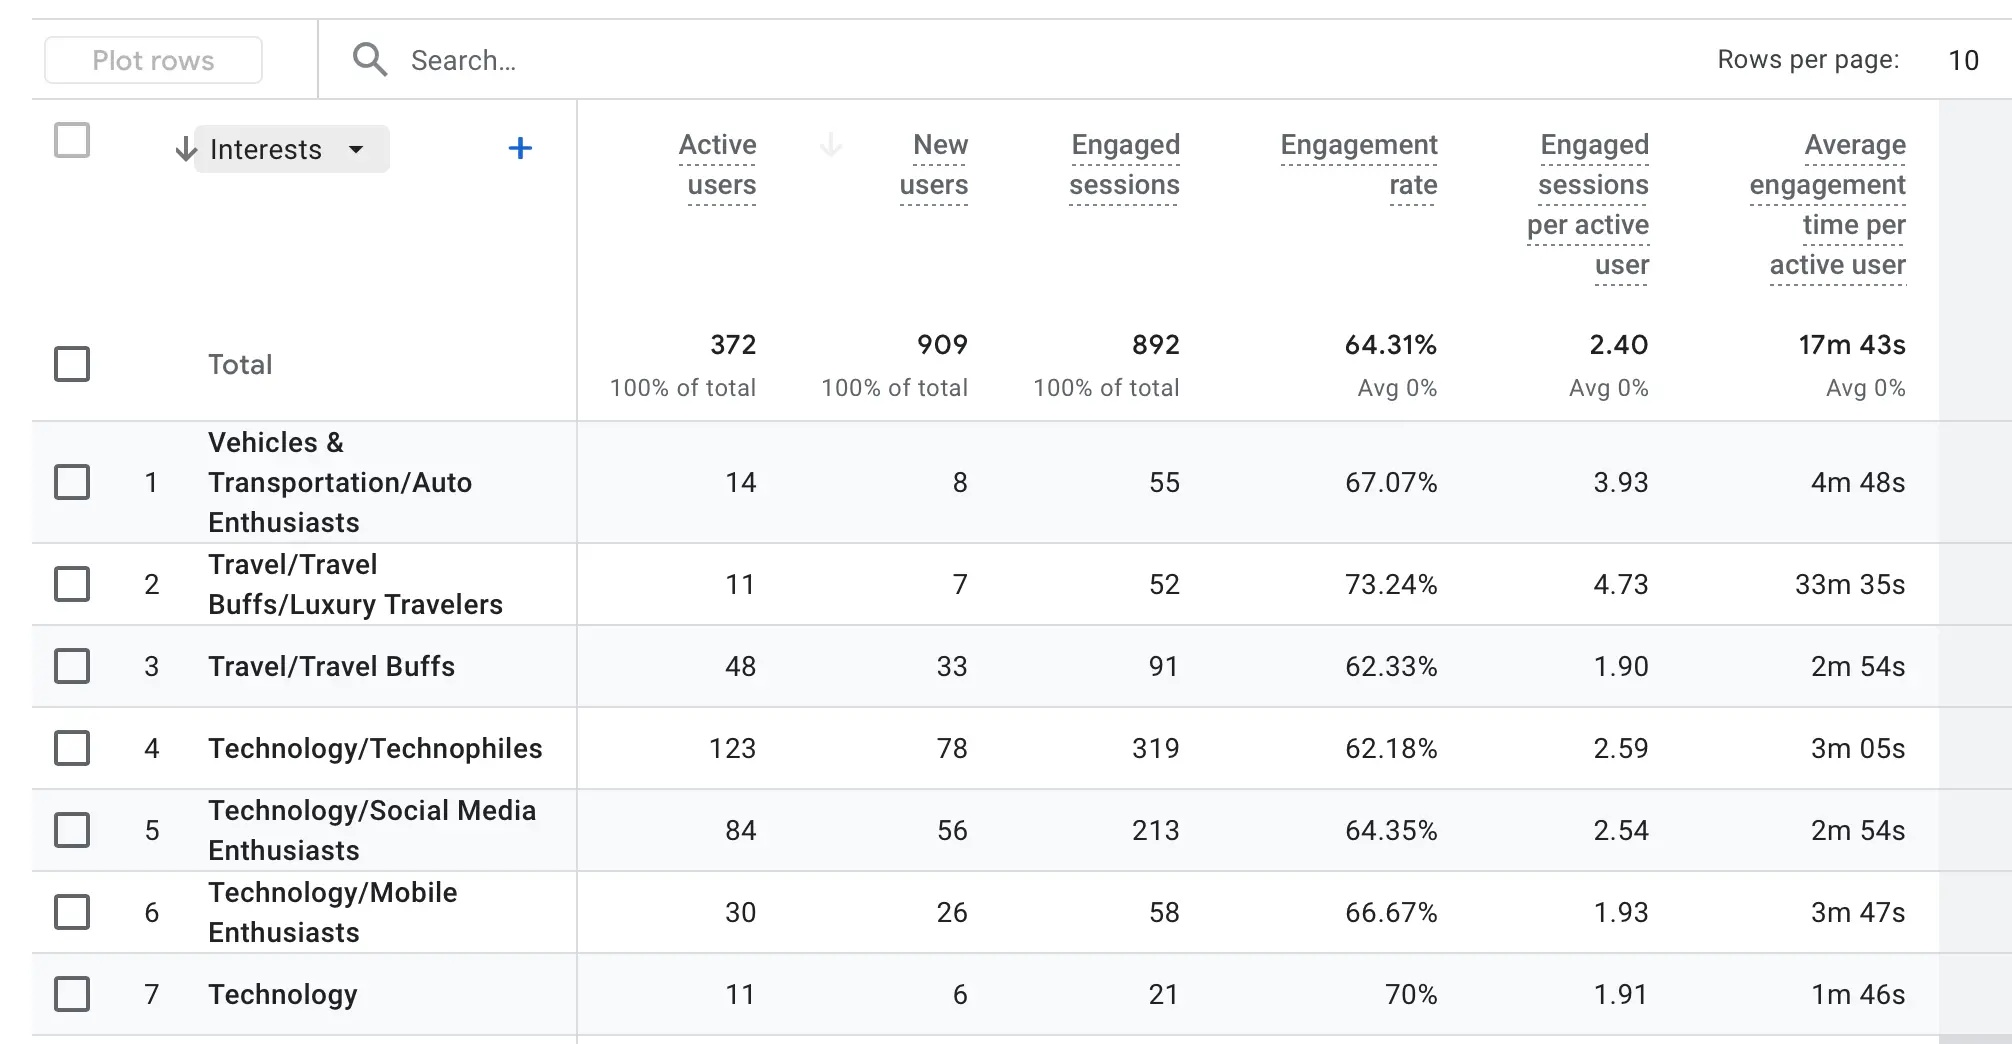Tick the header select-all checkbox

click(72, 141)
